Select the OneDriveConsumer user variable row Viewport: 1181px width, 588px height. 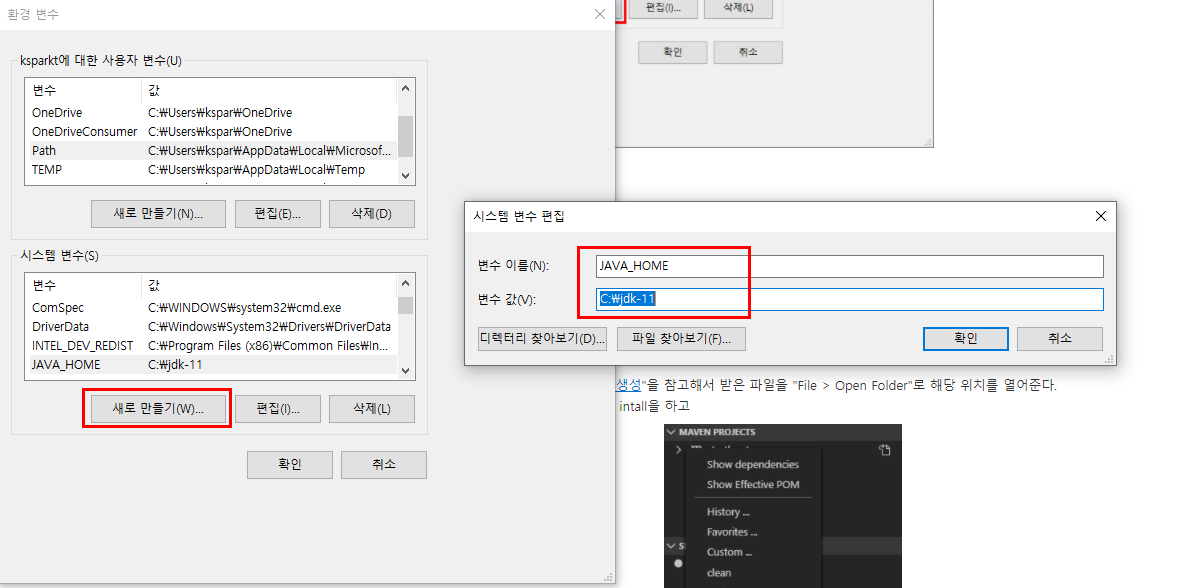pos(211,132)
